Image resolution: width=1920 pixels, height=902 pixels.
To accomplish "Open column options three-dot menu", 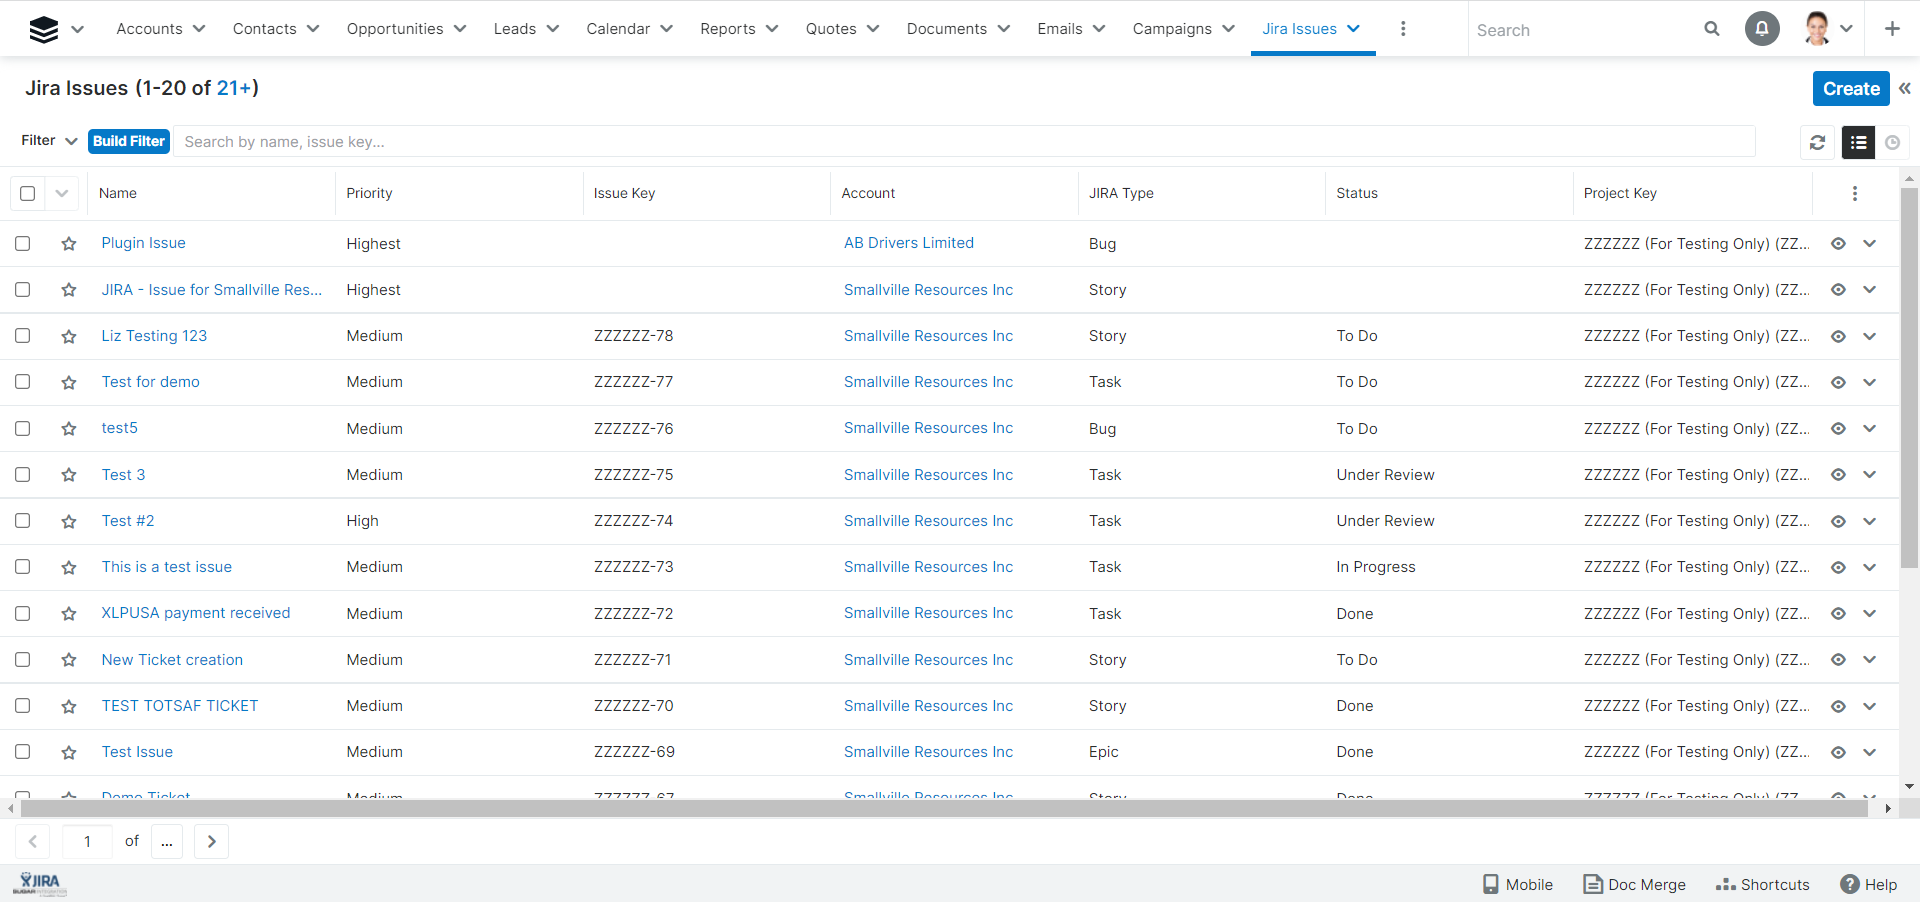I will [1854, 193].
